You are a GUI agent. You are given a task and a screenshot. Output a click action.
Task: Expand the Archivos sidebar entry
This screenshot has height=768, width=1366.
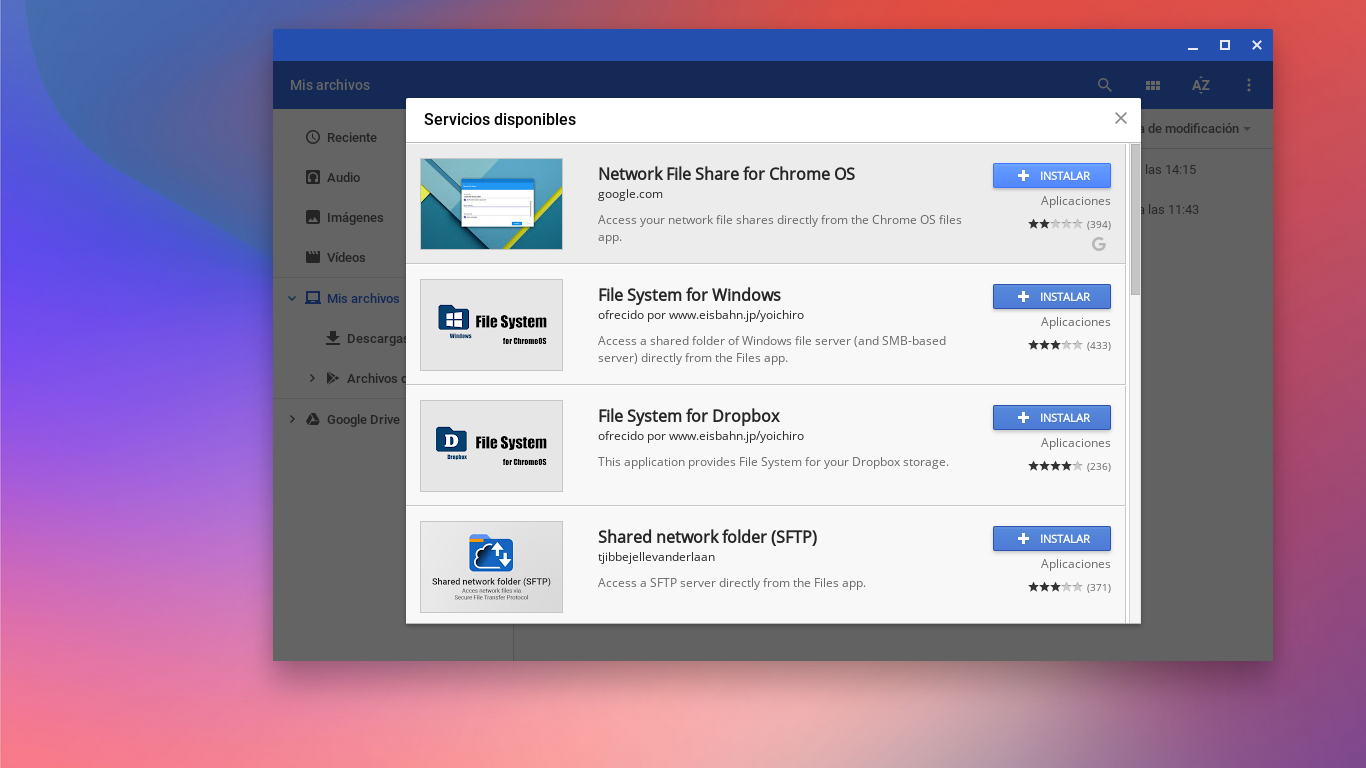click(x=312, y=378)
